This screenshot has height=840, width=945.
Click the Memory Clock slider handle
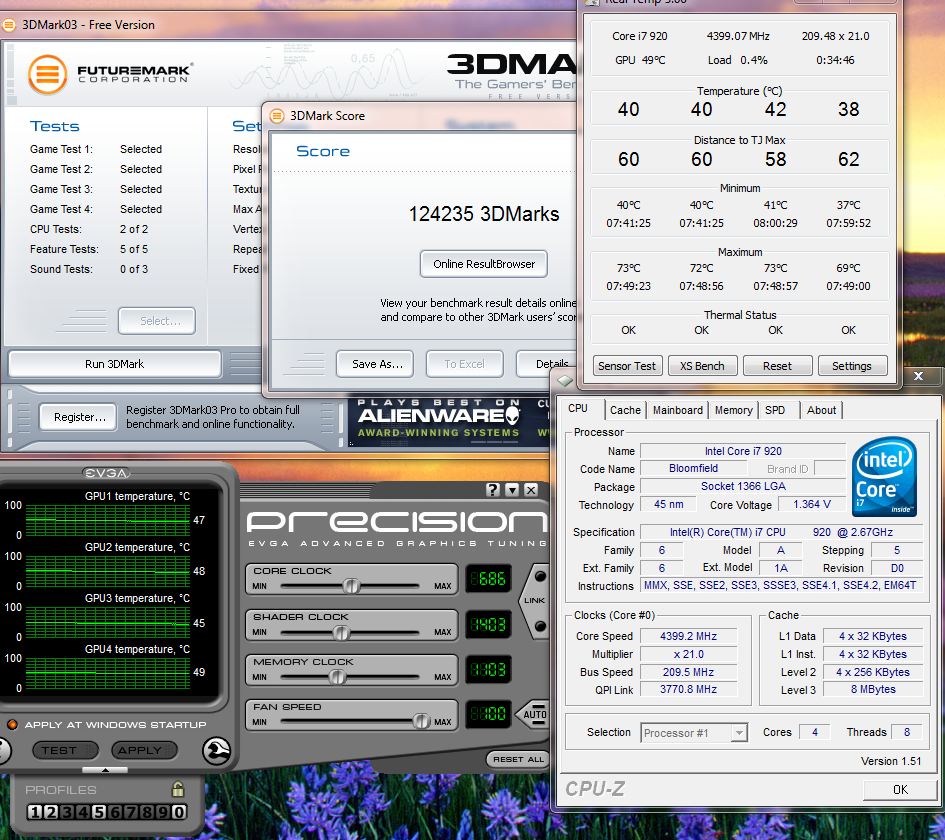338,677
